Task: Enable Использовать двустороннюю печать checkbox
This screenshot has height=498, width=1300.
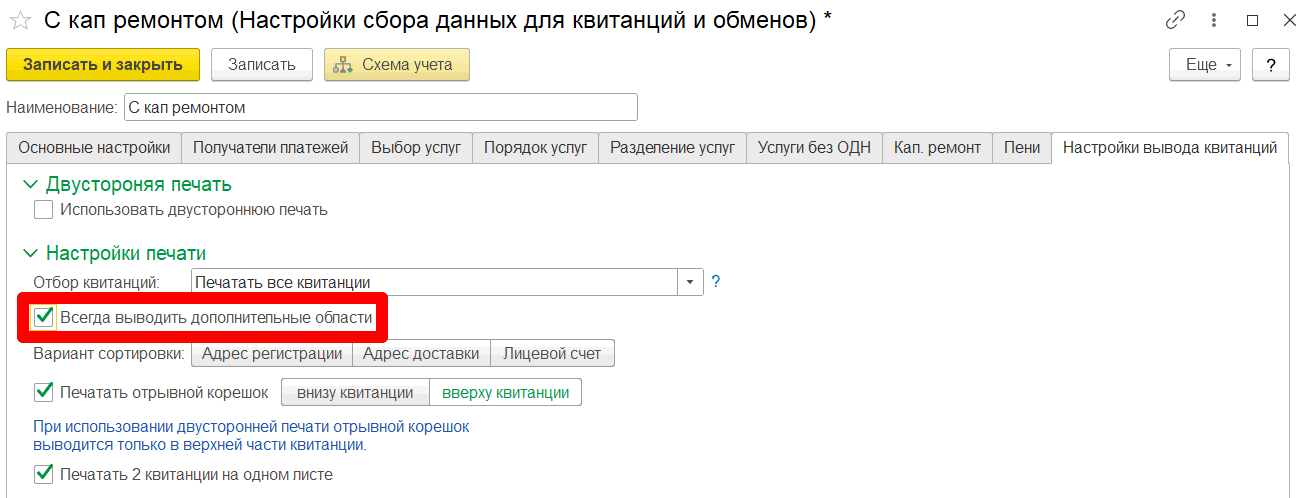Action: (x=43, y=210)
